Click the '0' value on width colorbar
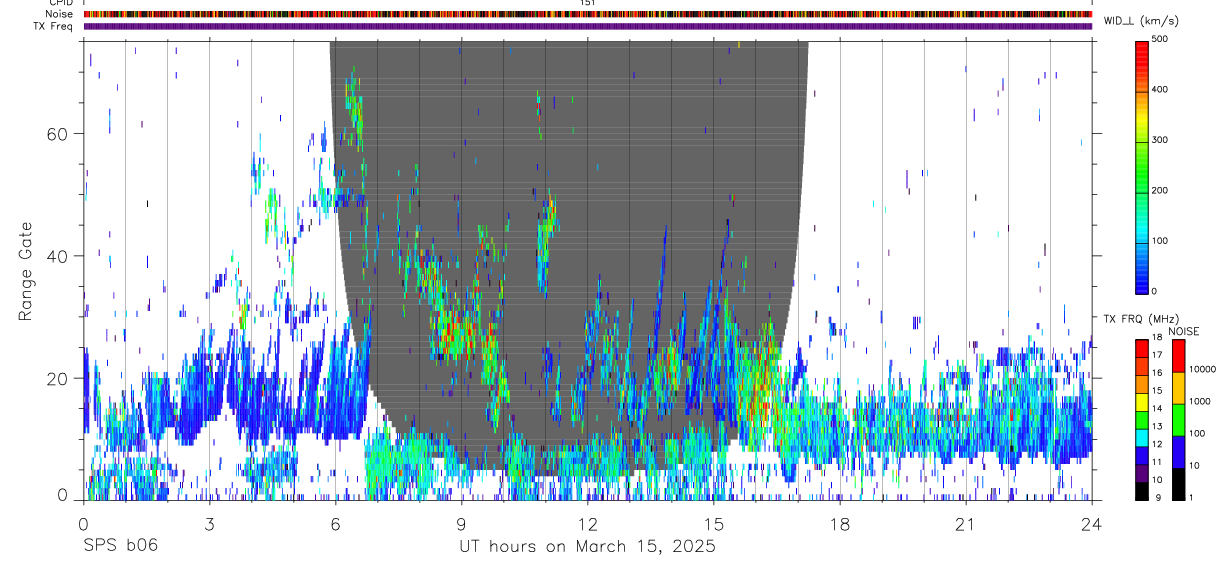 1155,291
